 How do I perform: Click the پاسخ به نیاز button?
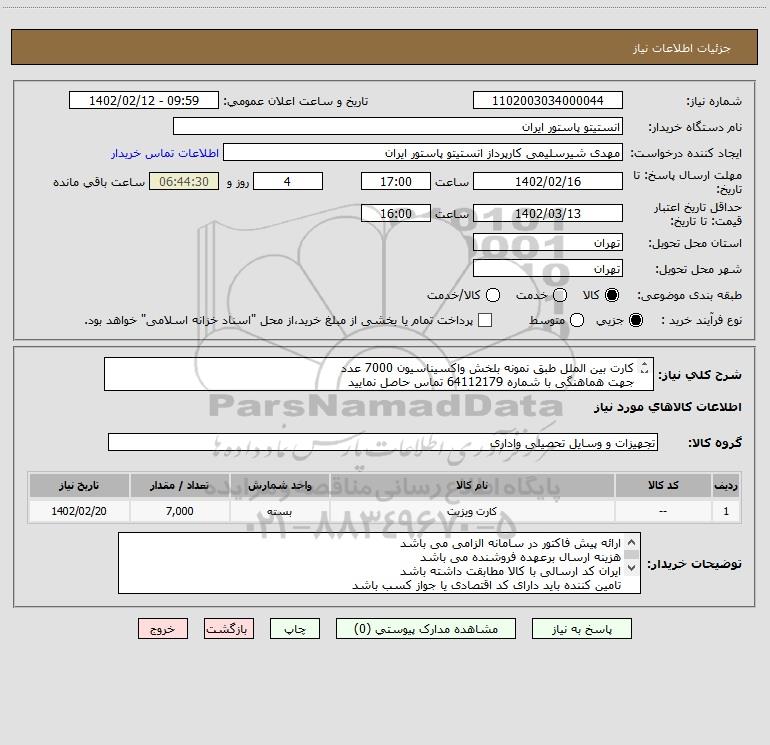click(581, 629)
